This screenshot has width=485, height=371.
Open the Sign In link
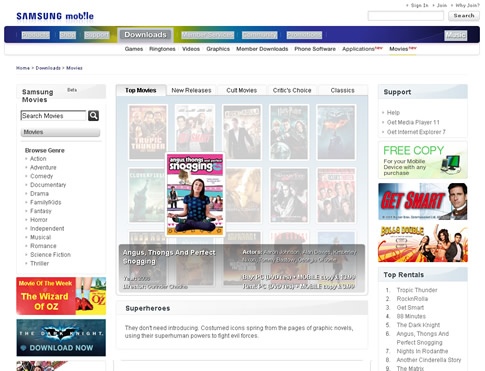click(419, 5)
